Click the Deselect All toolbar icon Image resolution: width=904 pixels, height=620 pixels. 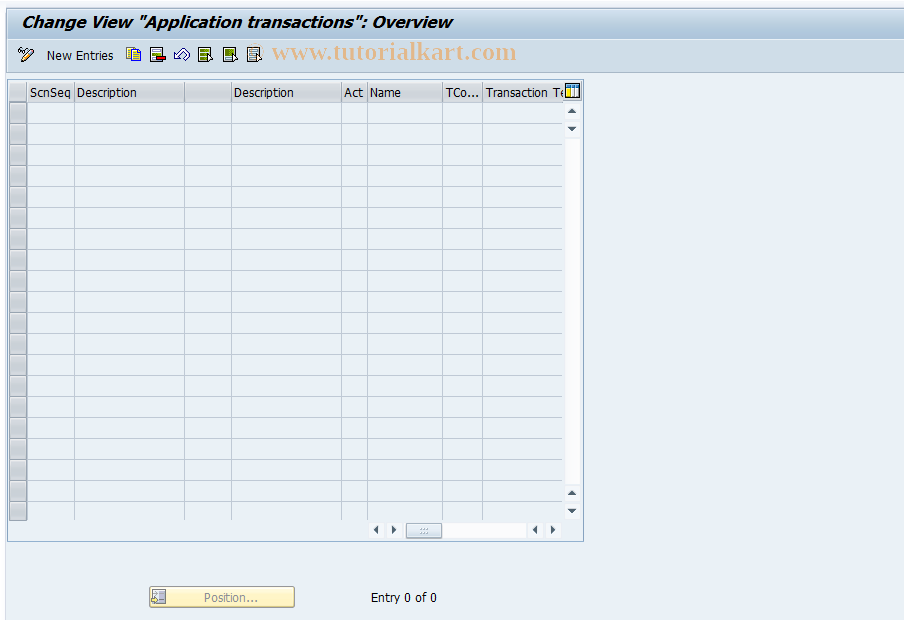coord(254,55)
